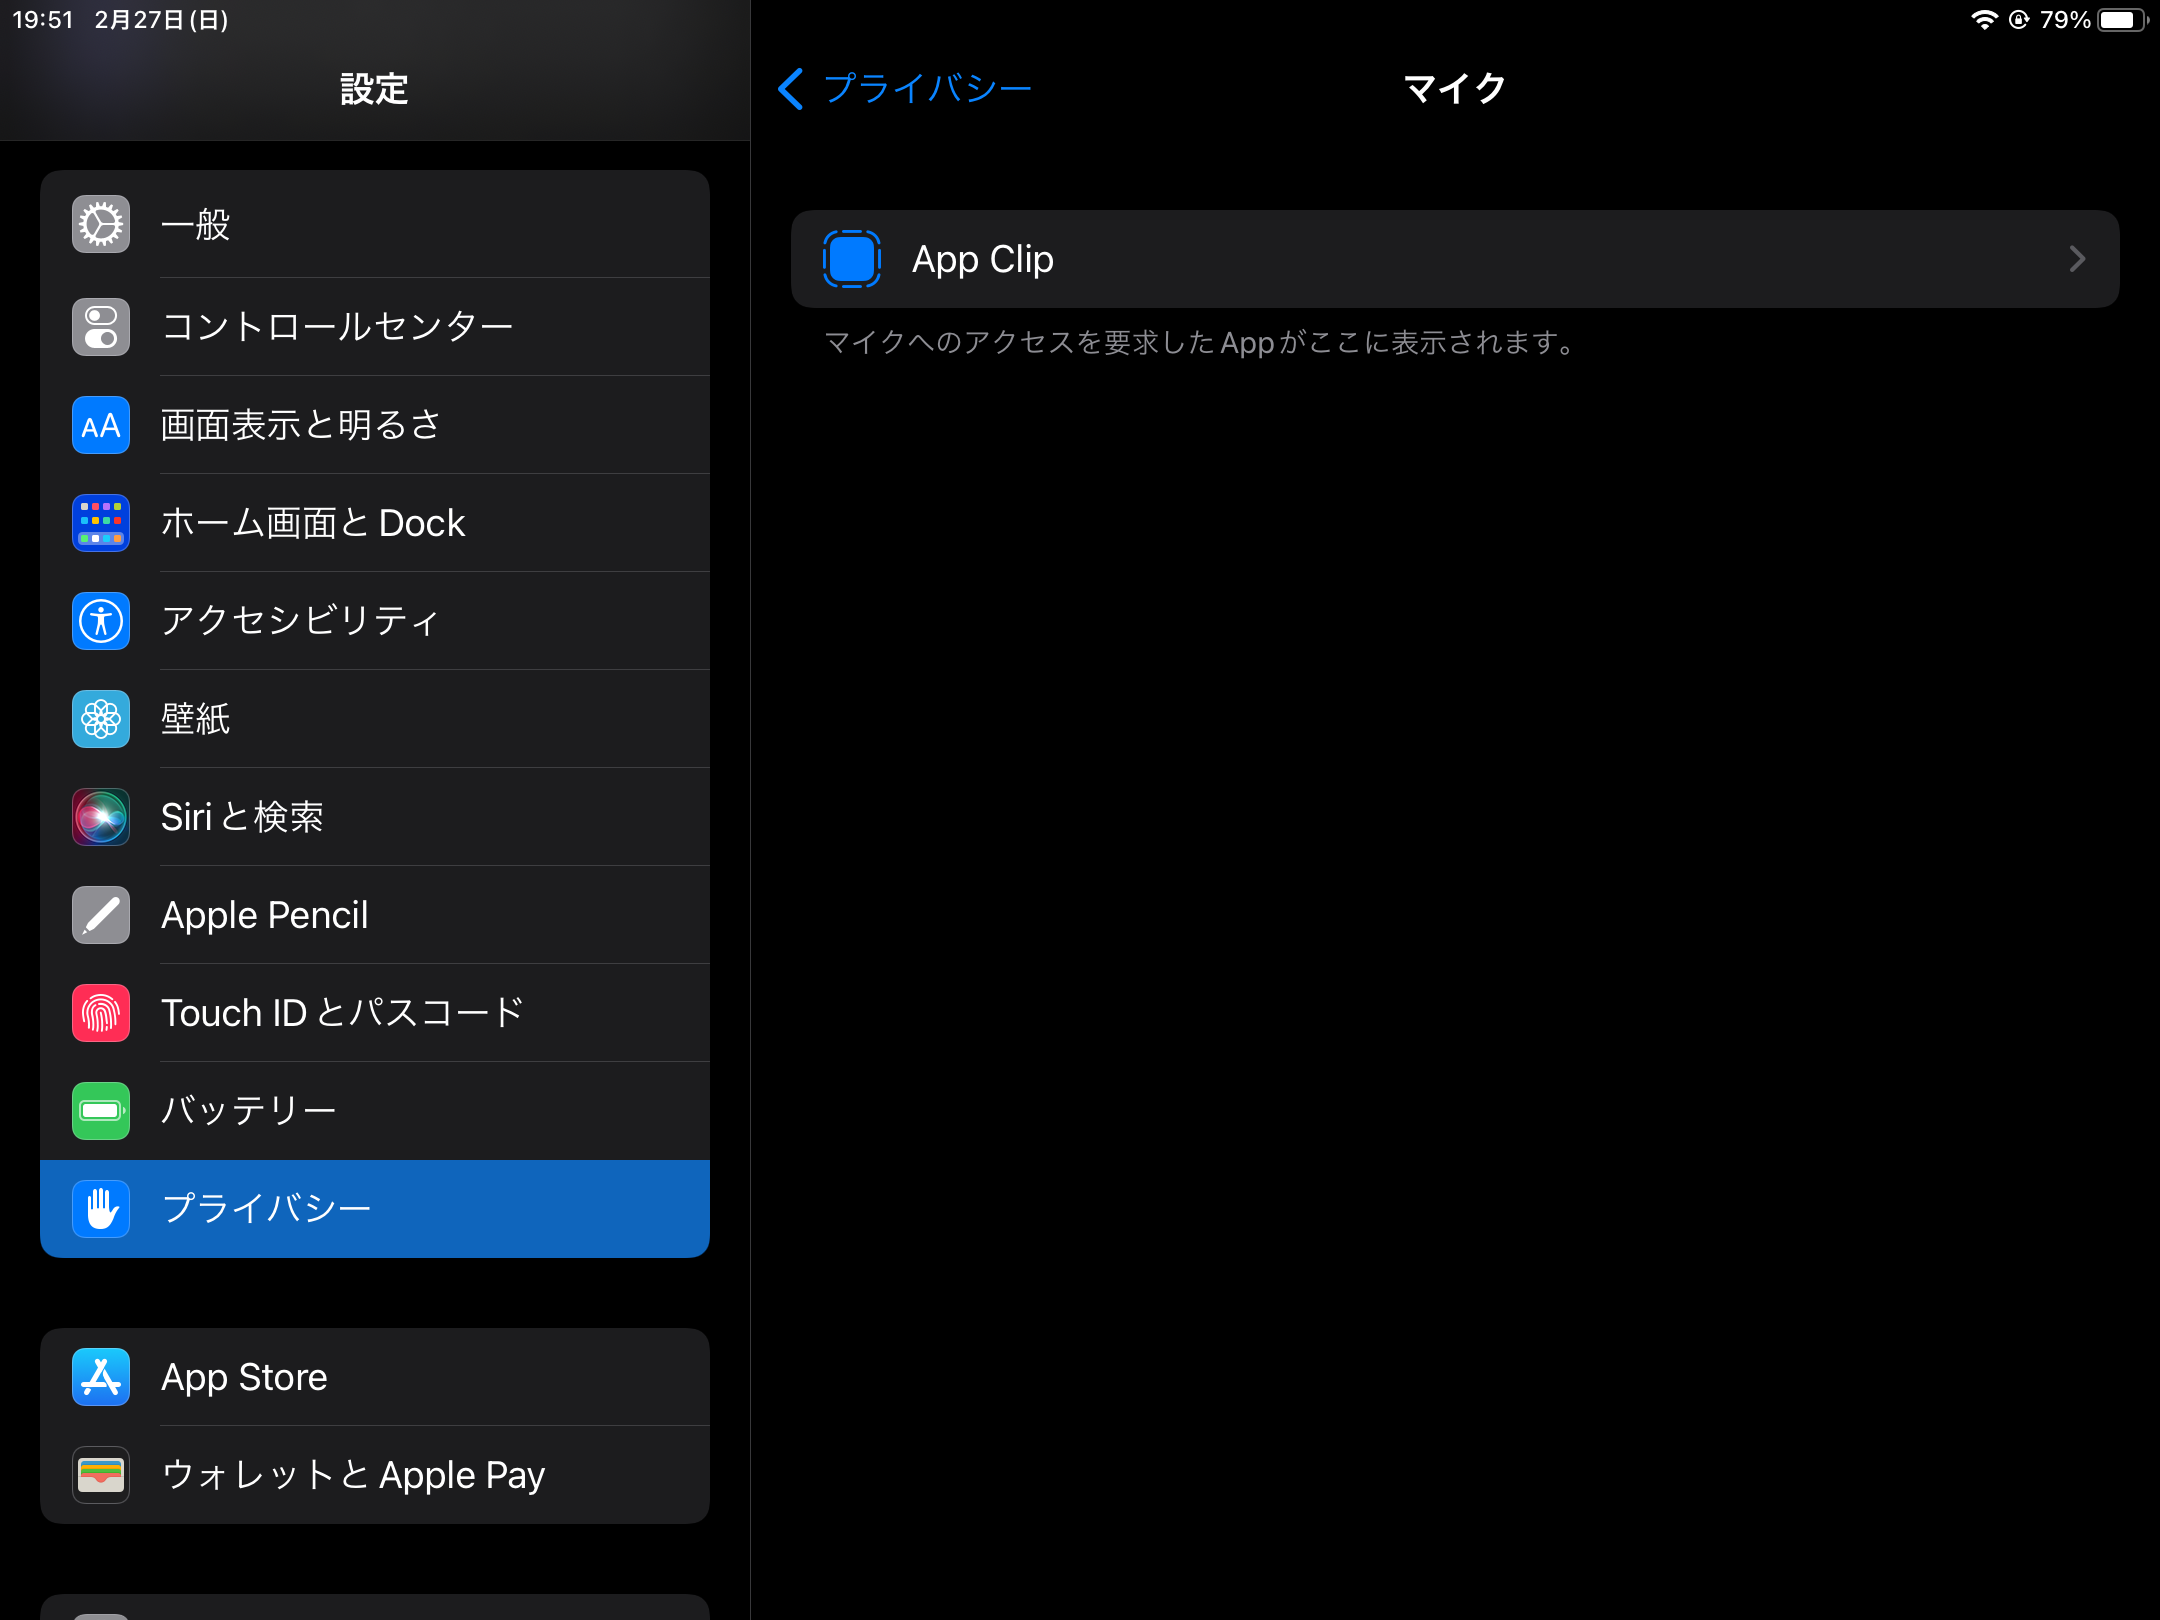Open Accessibility via its icon
Image resolution: width=2160 pixels, height=1620 pixels.
tap(101, 621)
